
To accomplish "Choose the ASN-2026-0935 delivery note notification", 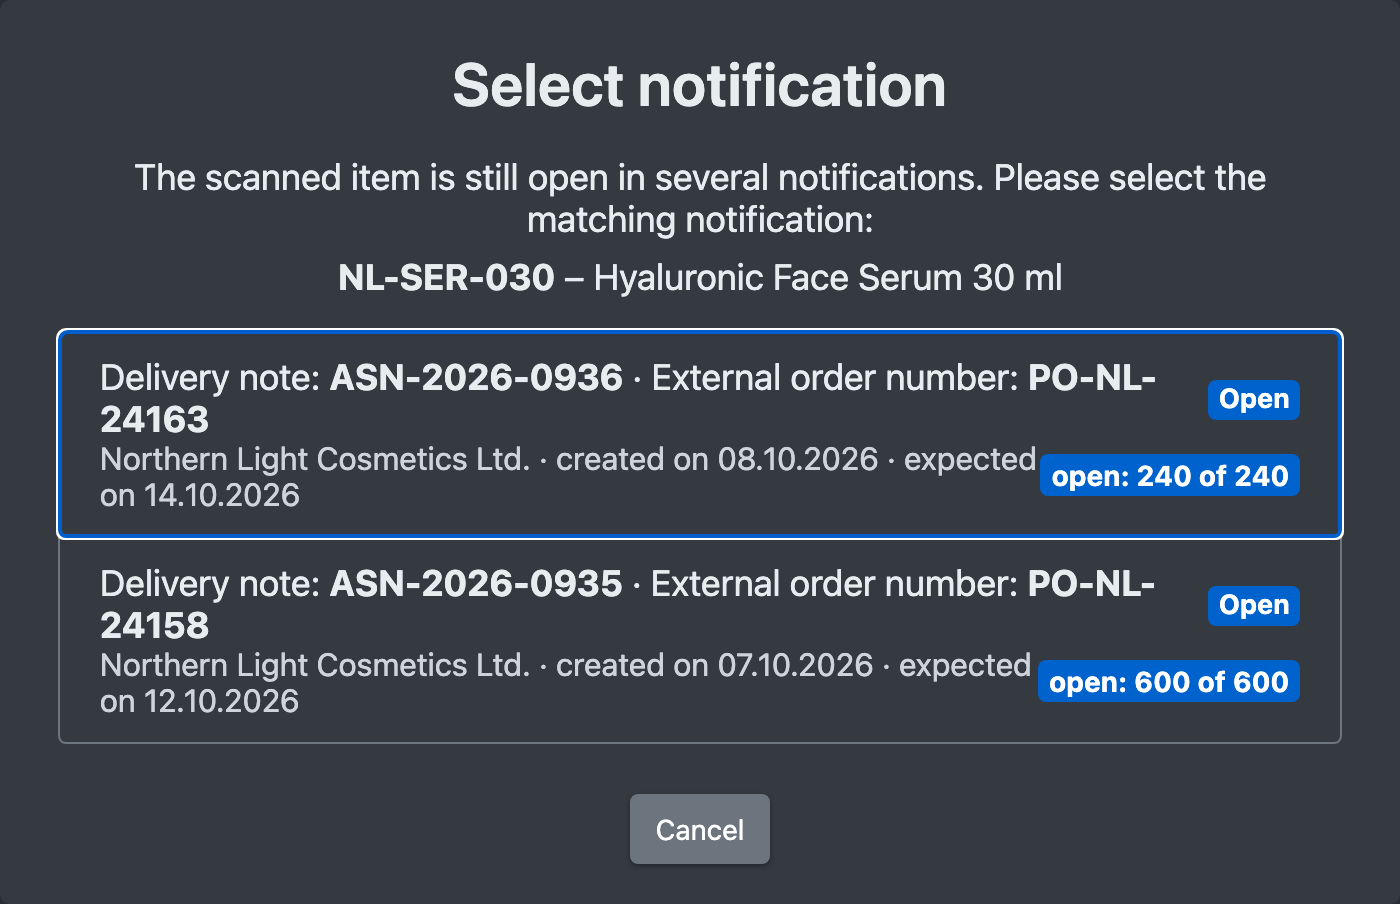I will (700, 641).
